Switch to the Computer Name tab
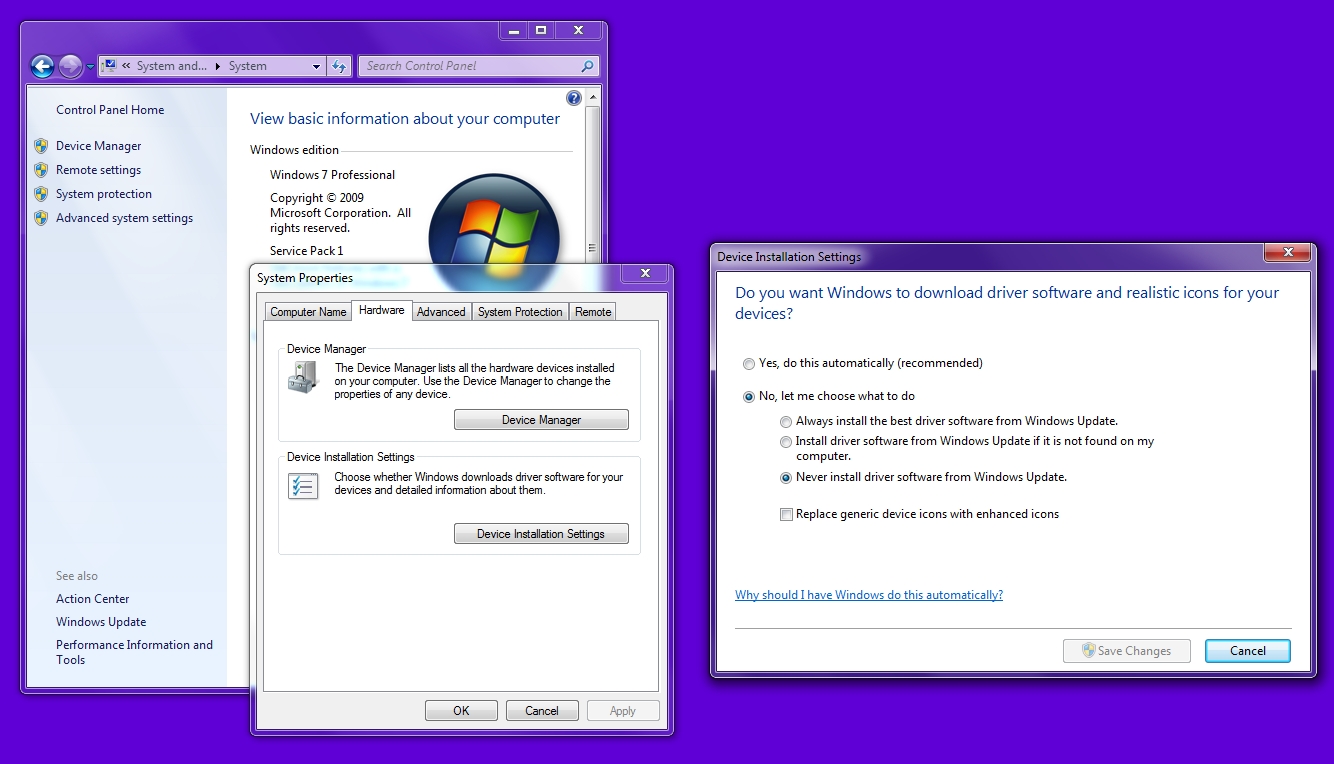This screenshot has height=764, width=1334. (x=308, y=312)
